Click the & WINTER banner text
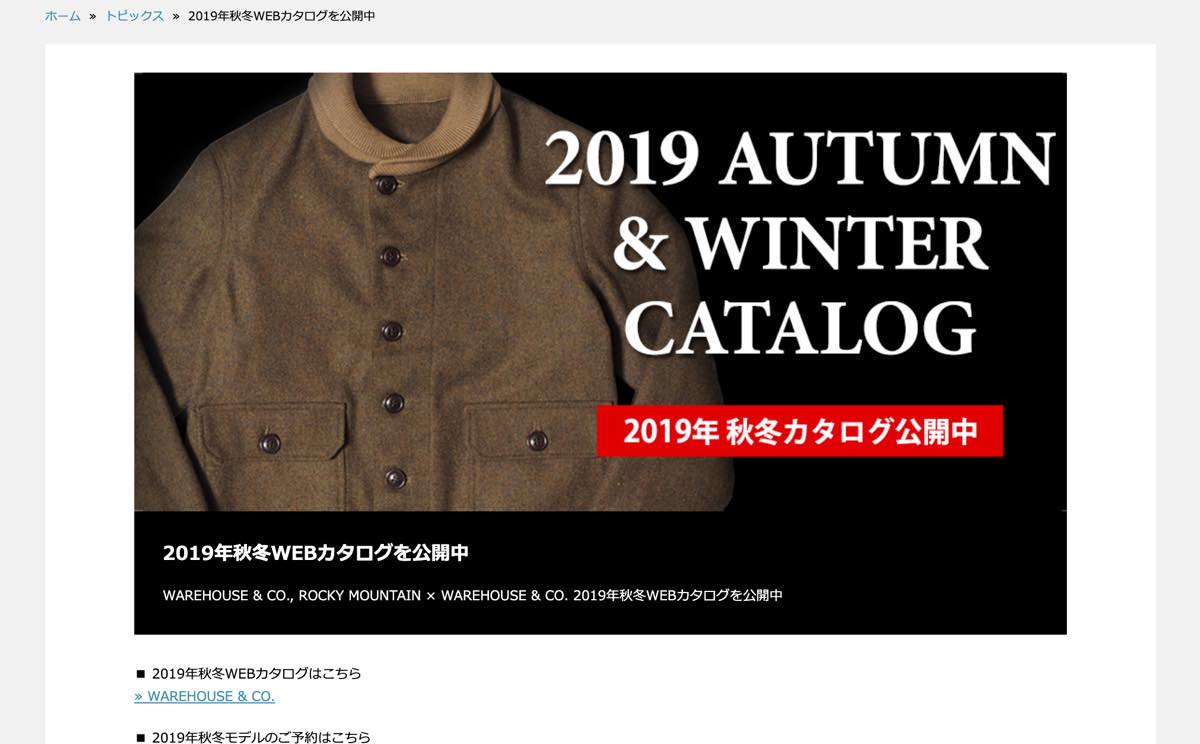This screenshot has height=744, width=1200. tap(800, 242)
